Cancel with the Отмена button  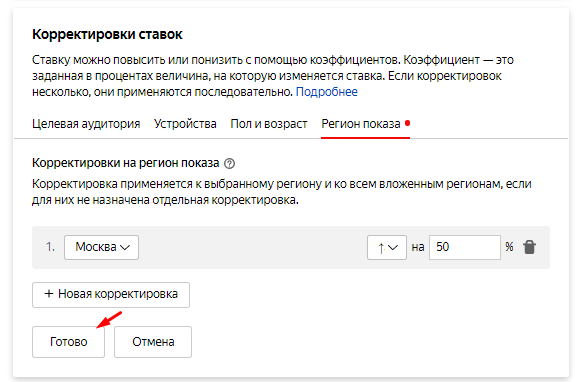coord(153,342)
